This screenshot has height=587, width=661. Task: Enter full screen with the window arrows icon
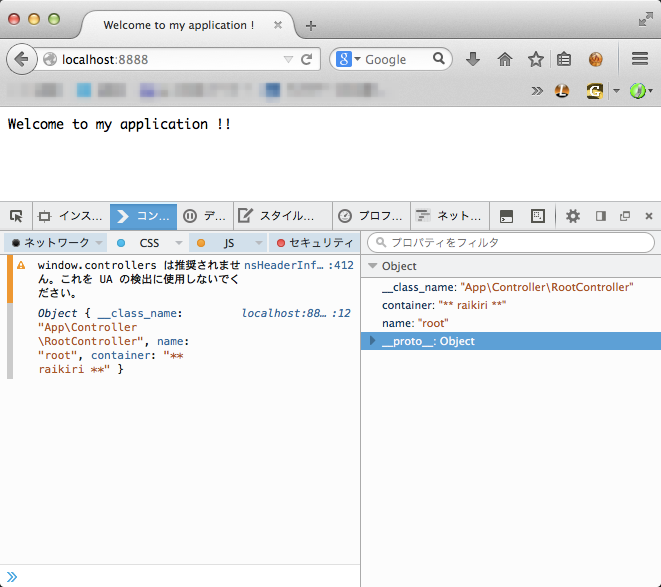tap(645, 19)
